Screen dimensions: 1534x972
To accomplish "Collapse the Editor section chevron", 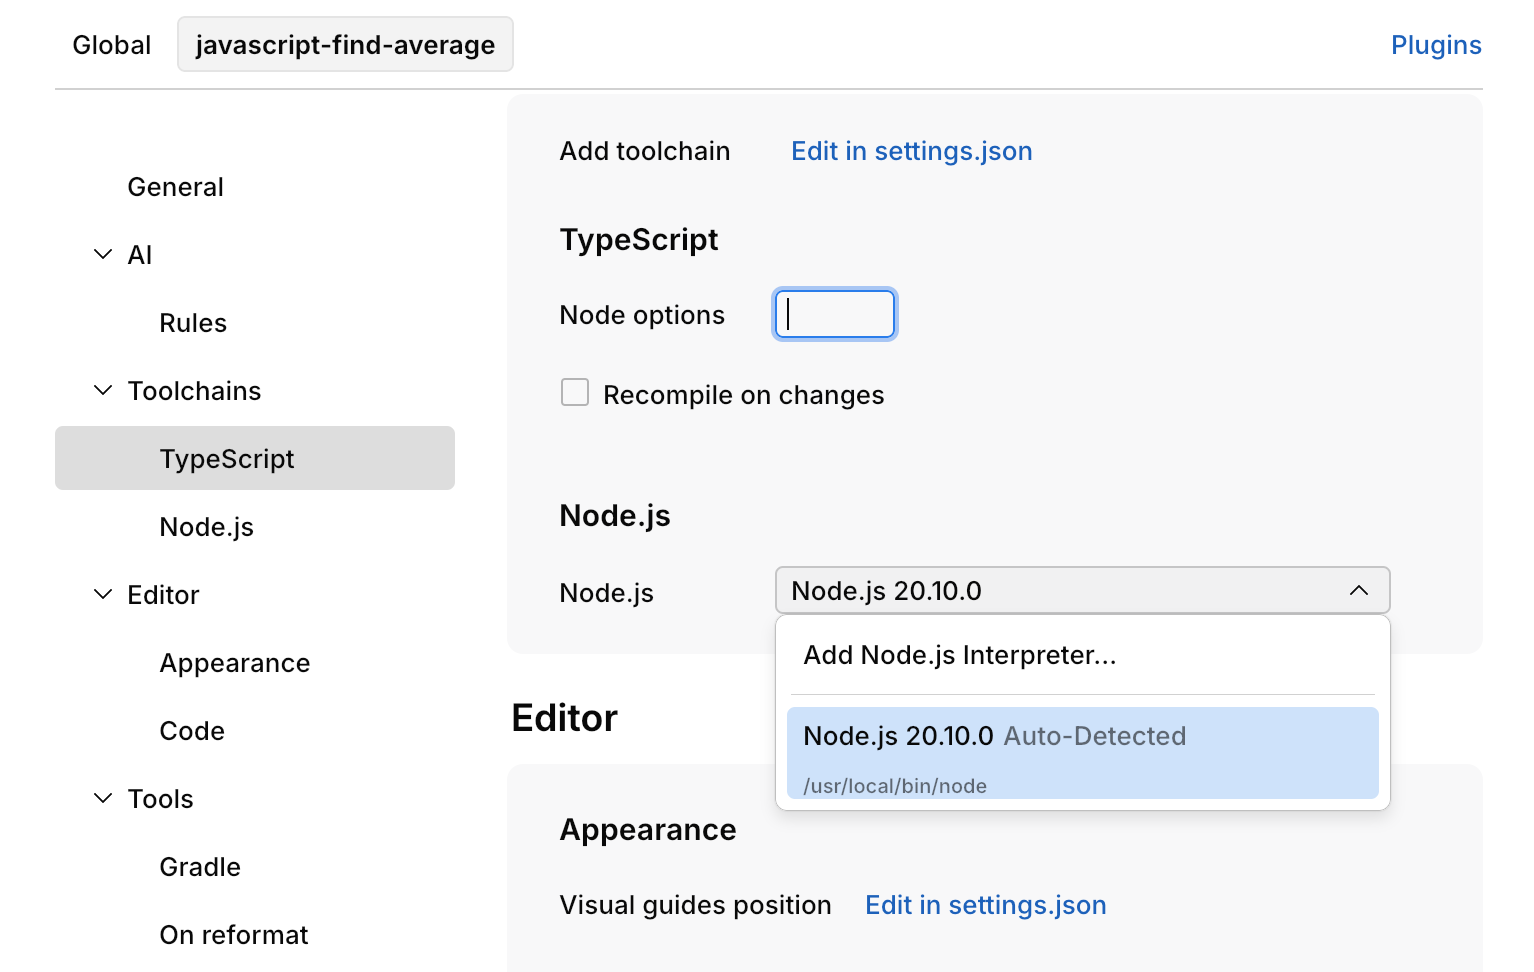I will click(x=103, y=595).
